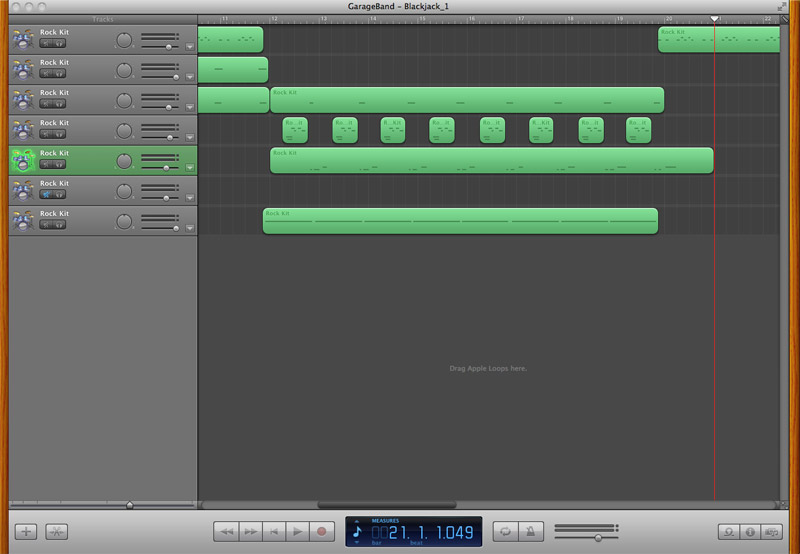800x554 pixels.
Task: Solo the first Rock Kit track with headphones
Action: (x=59, y=43)
